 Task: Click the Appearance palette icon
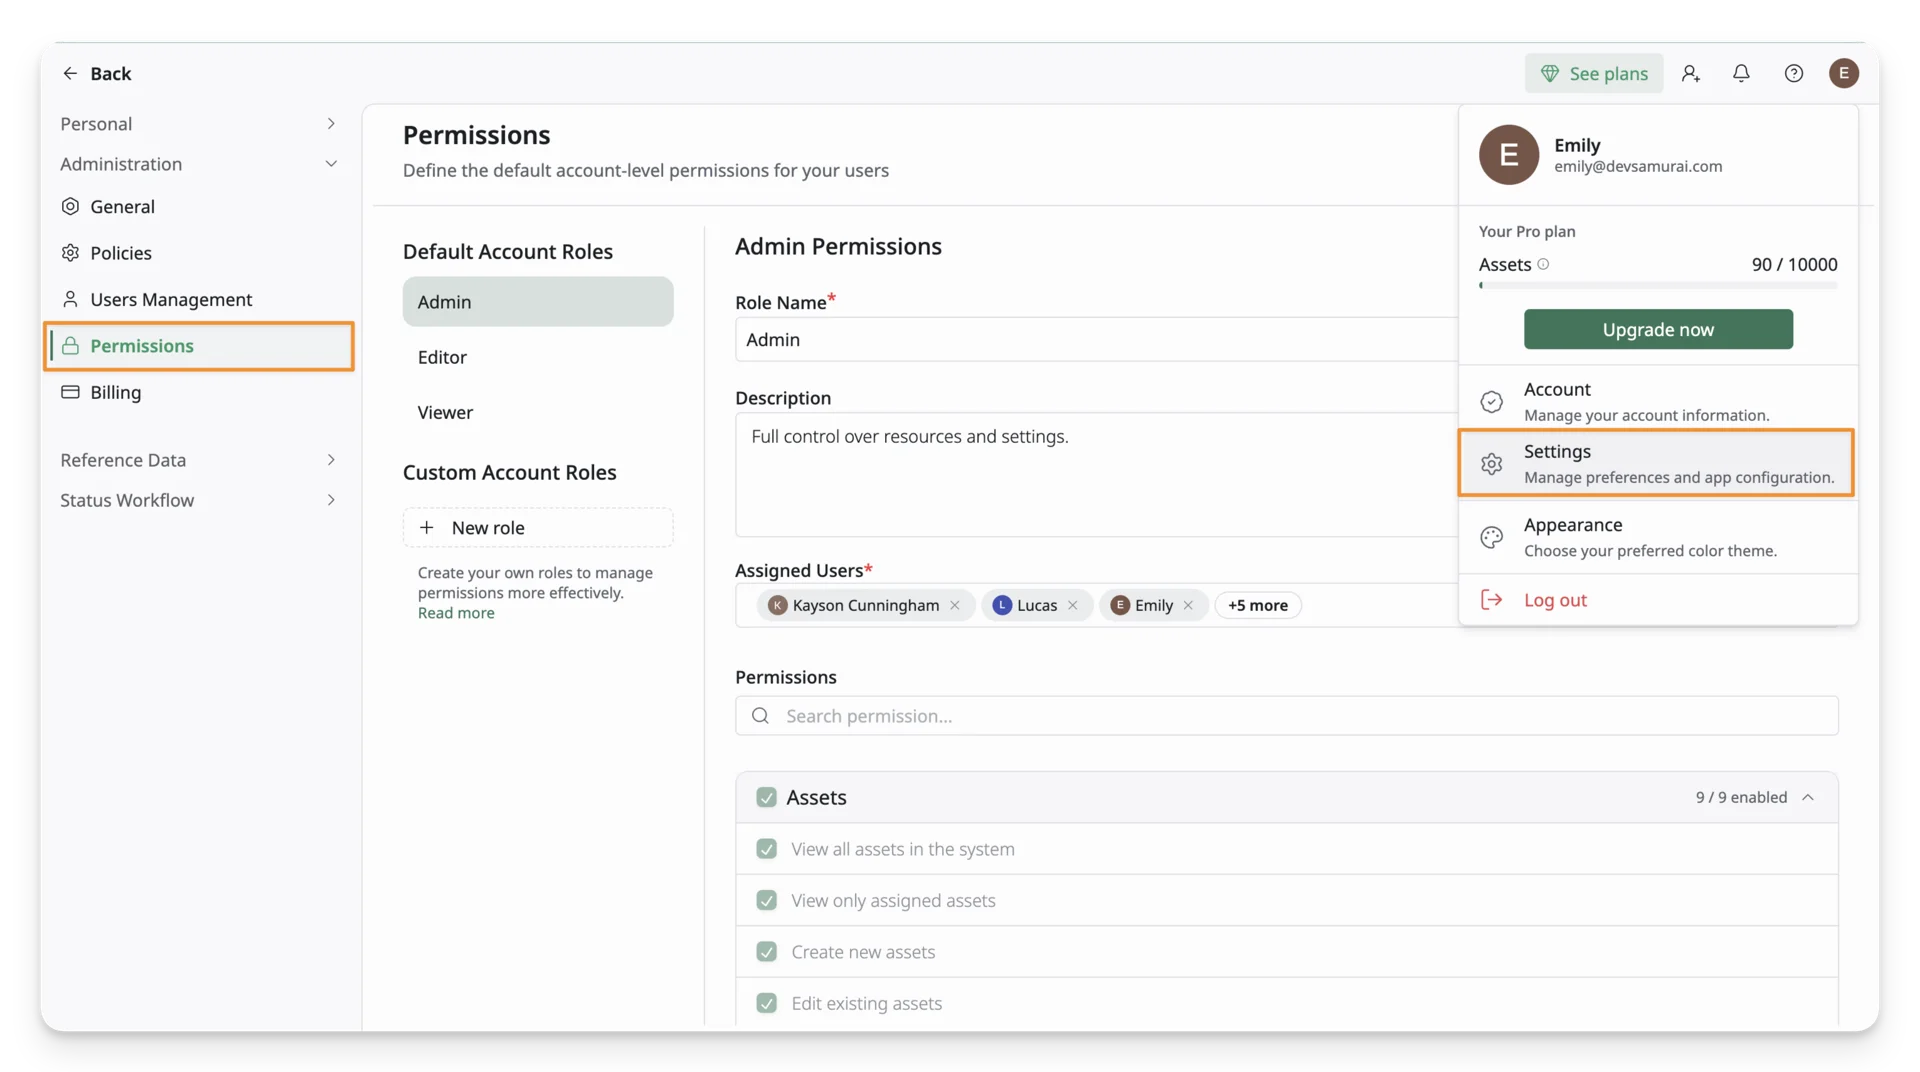coord(1491,537)
